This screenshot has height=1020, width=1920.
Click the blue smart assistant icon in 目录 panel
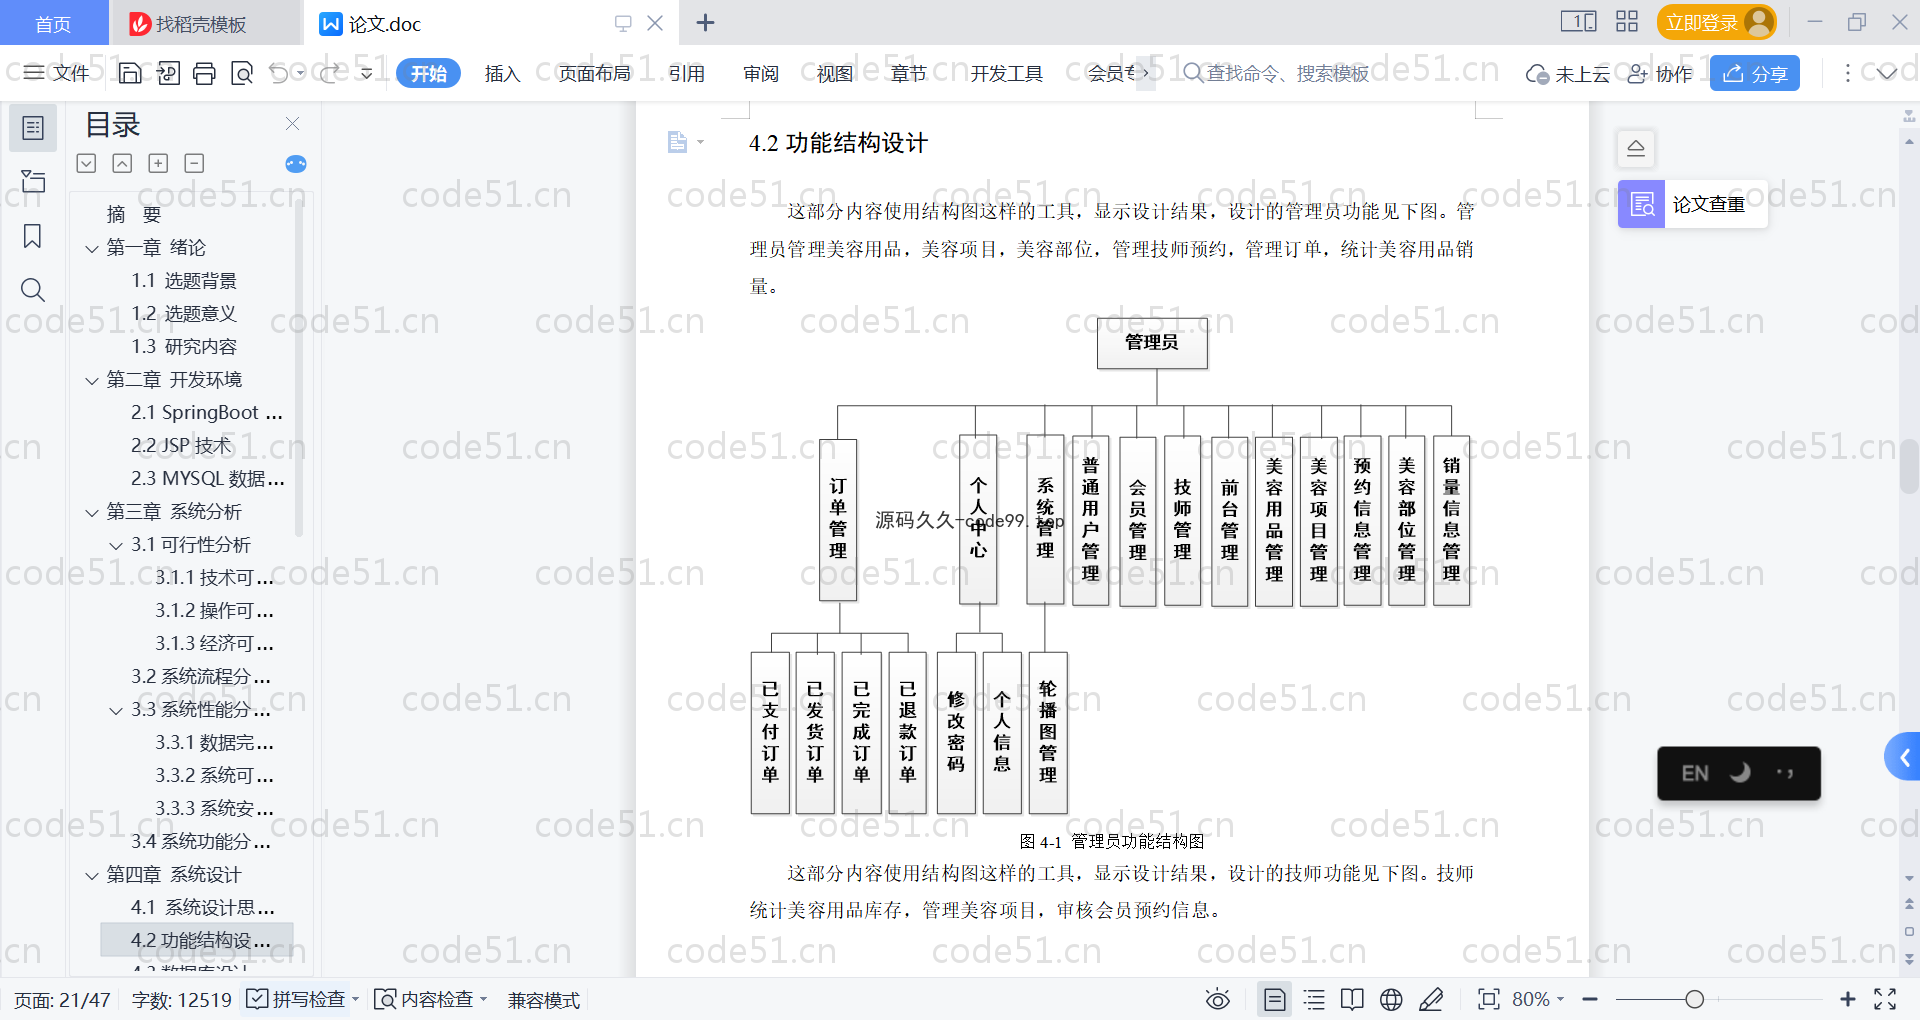(296, 164)
